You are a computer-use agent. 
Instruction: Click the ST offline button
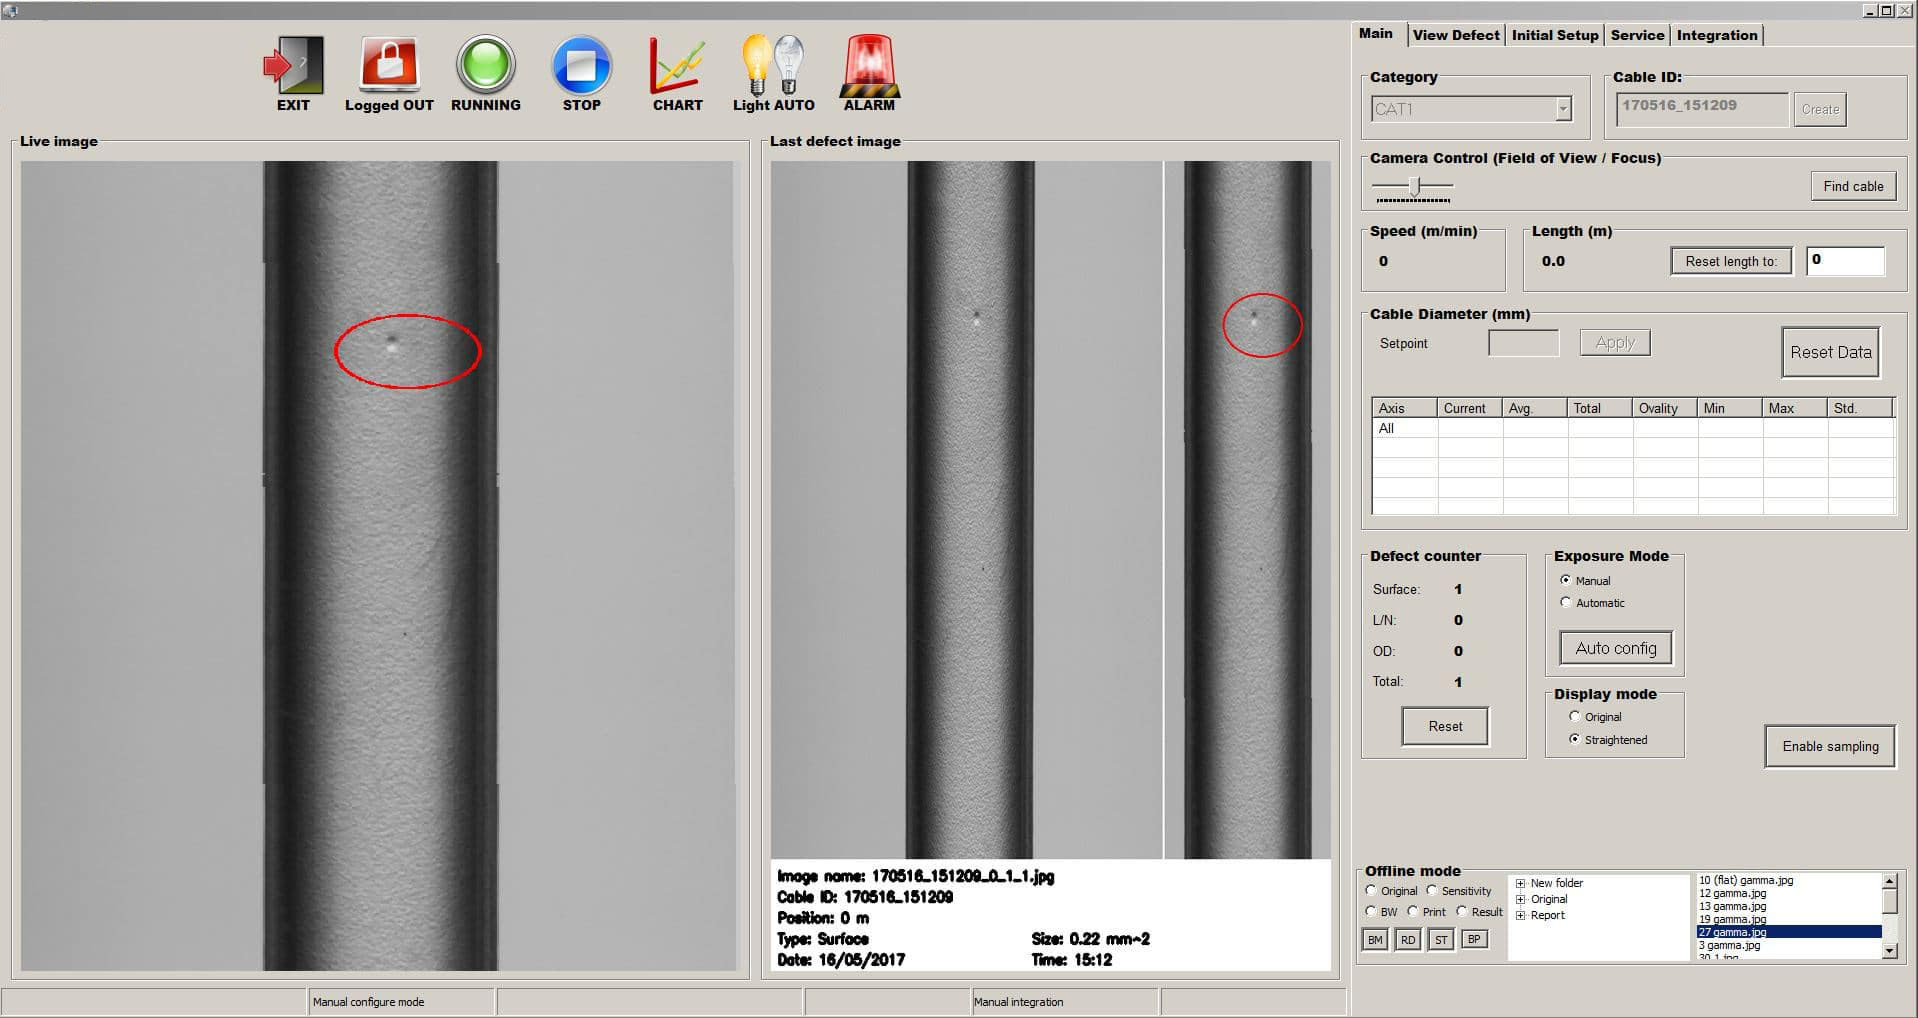(1441, 939)
